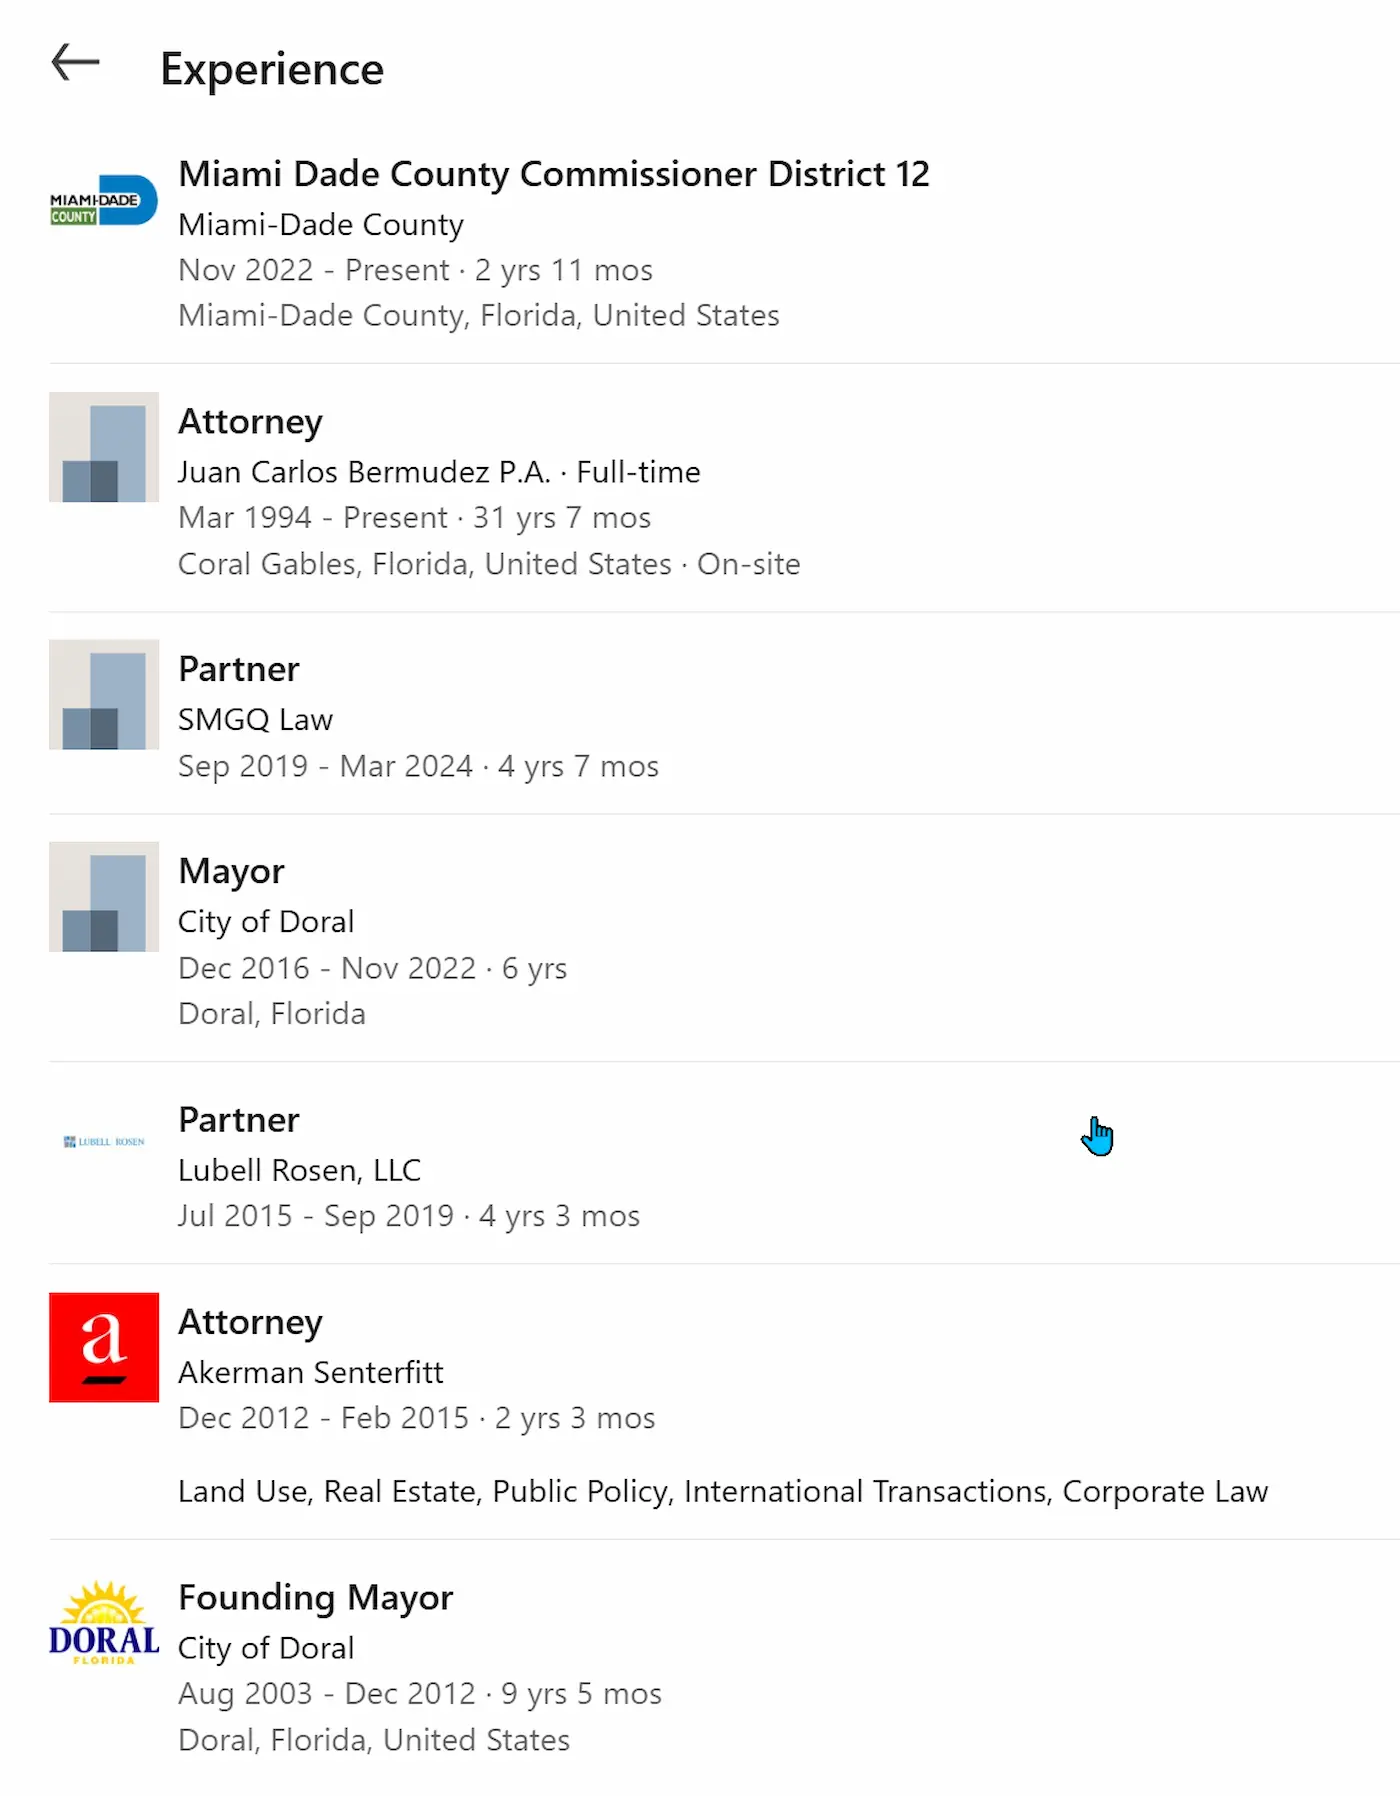
Task: Click the Land Use, Real Estate description text
Action: pyautogui.click(x=722, y=1491)
